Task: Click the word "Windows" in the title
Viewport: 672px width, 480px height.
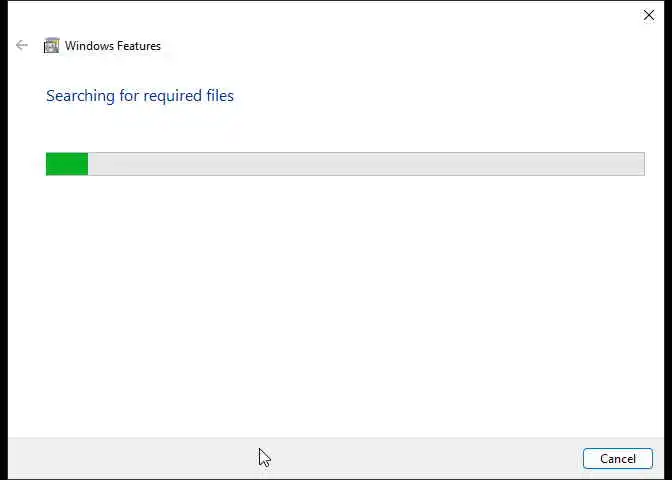Action: (x=88, y=46)
